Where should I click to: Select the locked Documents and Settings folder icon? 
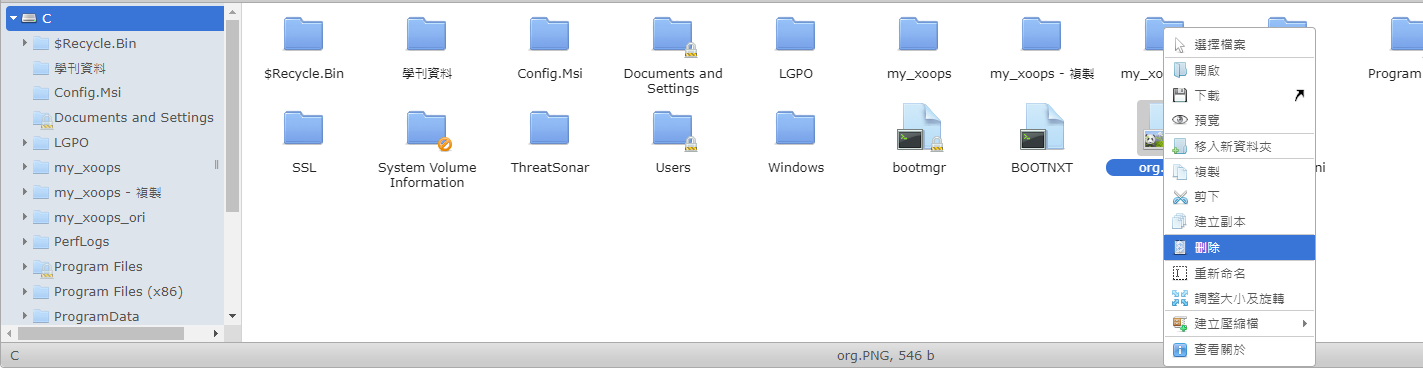point(673,35)
